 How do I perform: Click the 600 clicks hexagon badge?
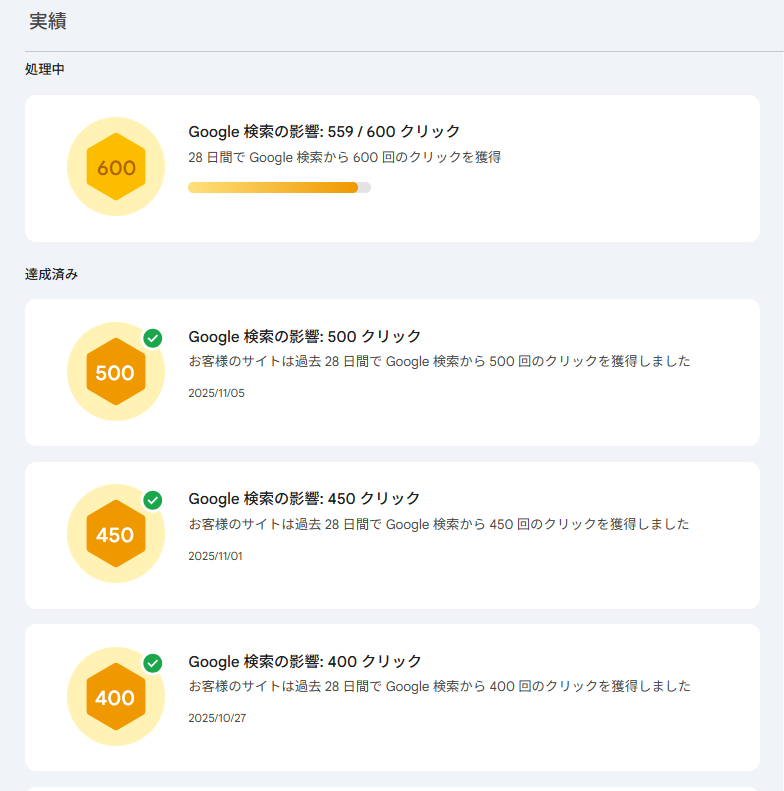point(116,167)
